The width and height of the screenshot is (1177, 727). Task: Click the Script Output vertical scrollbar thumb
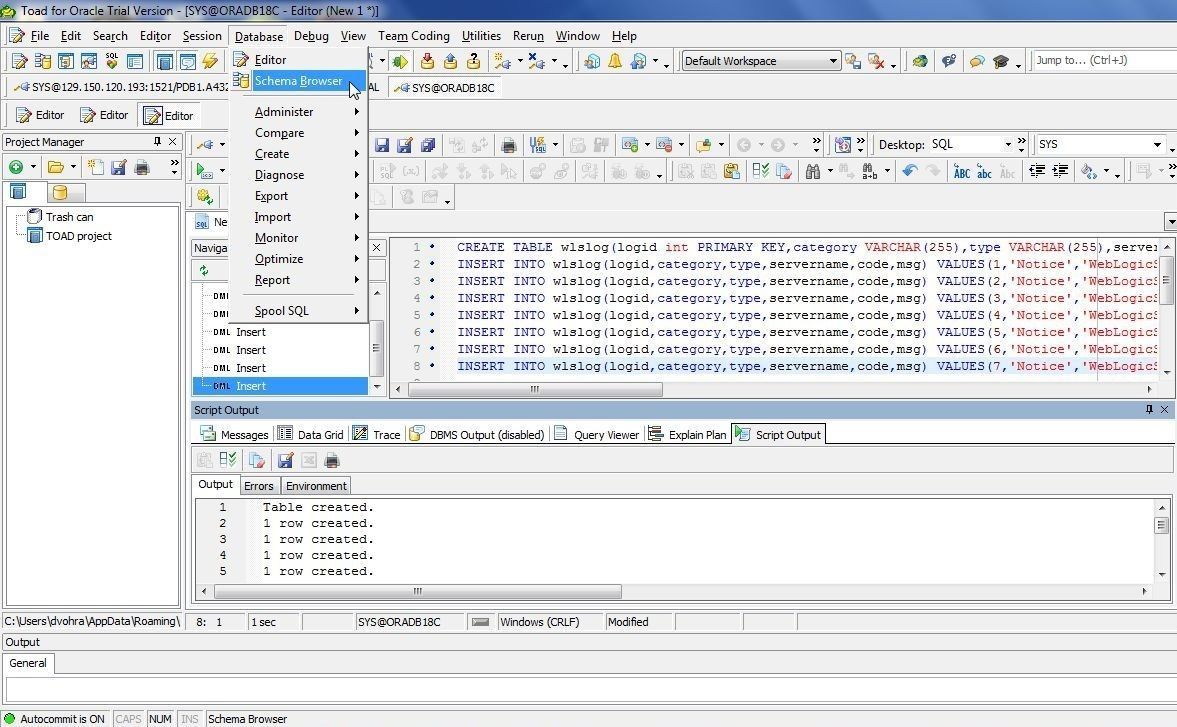coord(1162,525)
